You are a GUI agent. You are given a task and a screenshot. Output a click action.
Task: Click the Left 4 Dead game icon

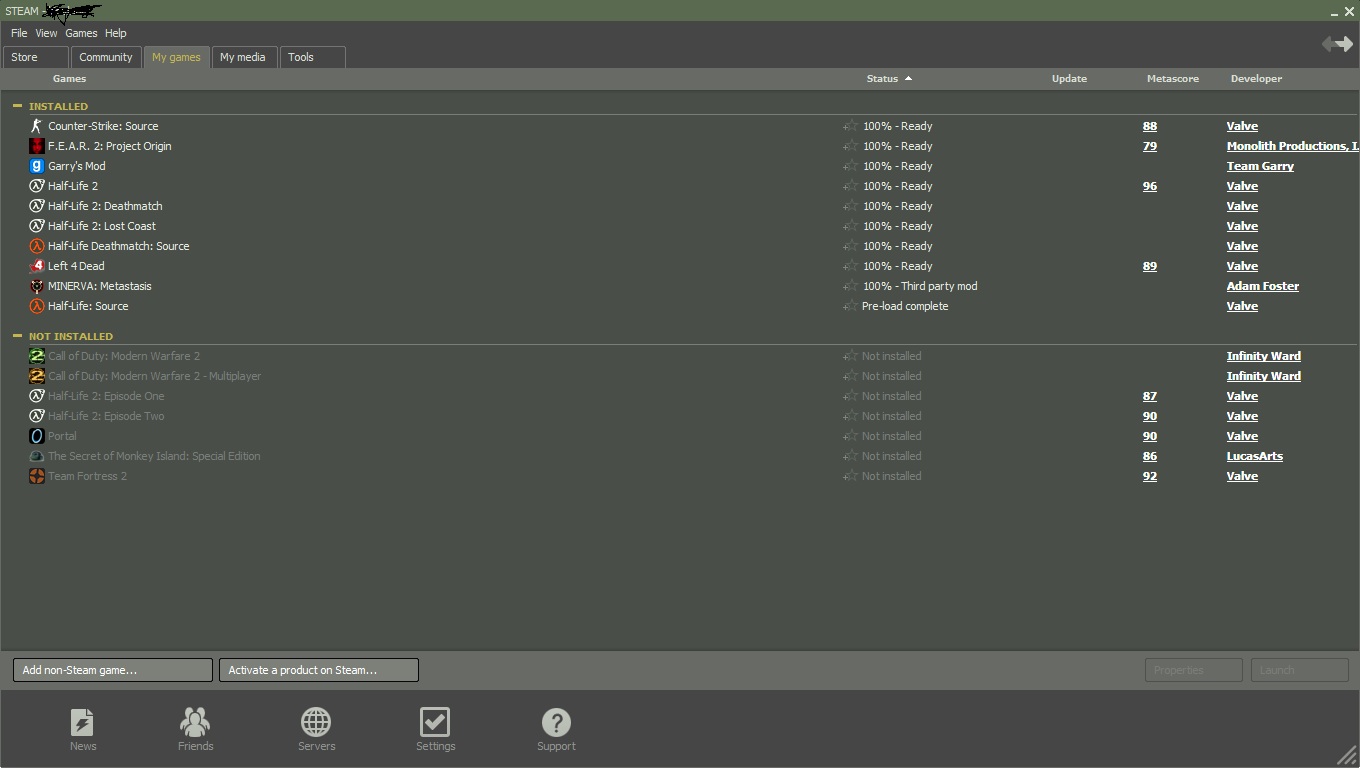pos(37,266)
